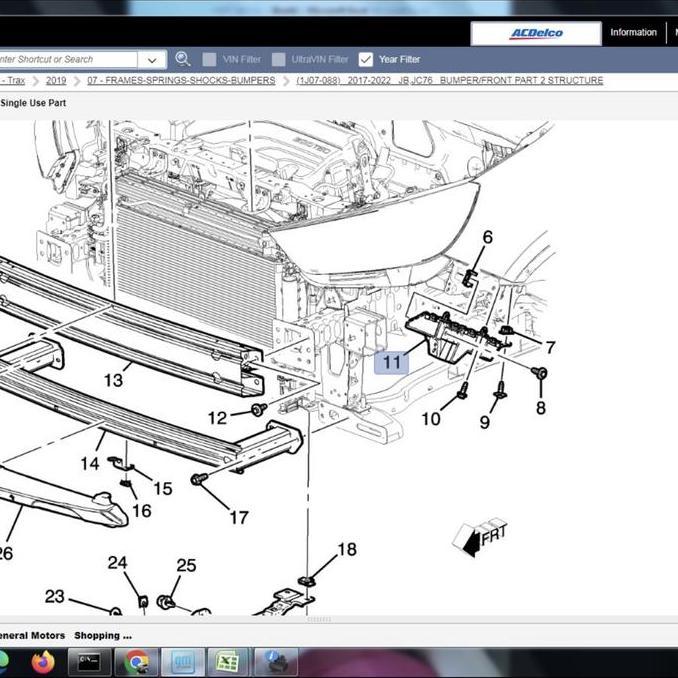Select highlighted callout 11 on diagram
This screenshot has width=678, height=678.
[392, 362]
